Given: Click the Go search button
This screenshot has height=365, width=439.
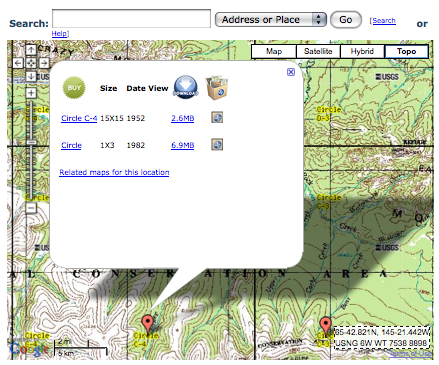Looking at the screenshot, I should coord(346,20).
